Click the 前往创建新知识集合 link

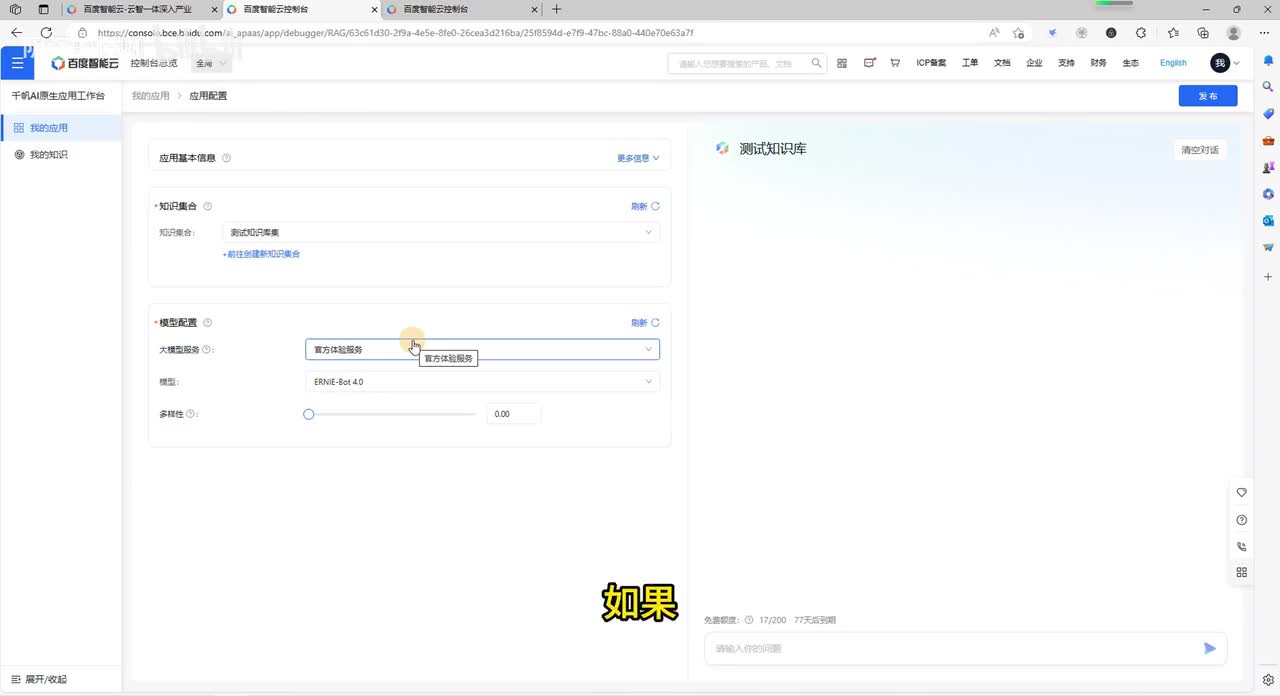261,254
